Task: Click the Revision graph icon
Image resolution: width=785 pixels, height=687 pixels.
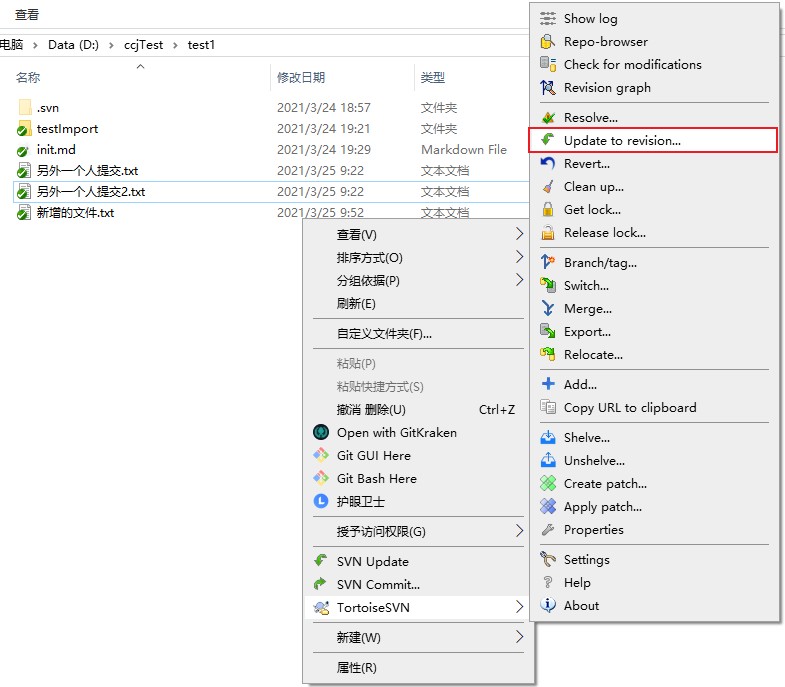Action: [x=547, y=87]
